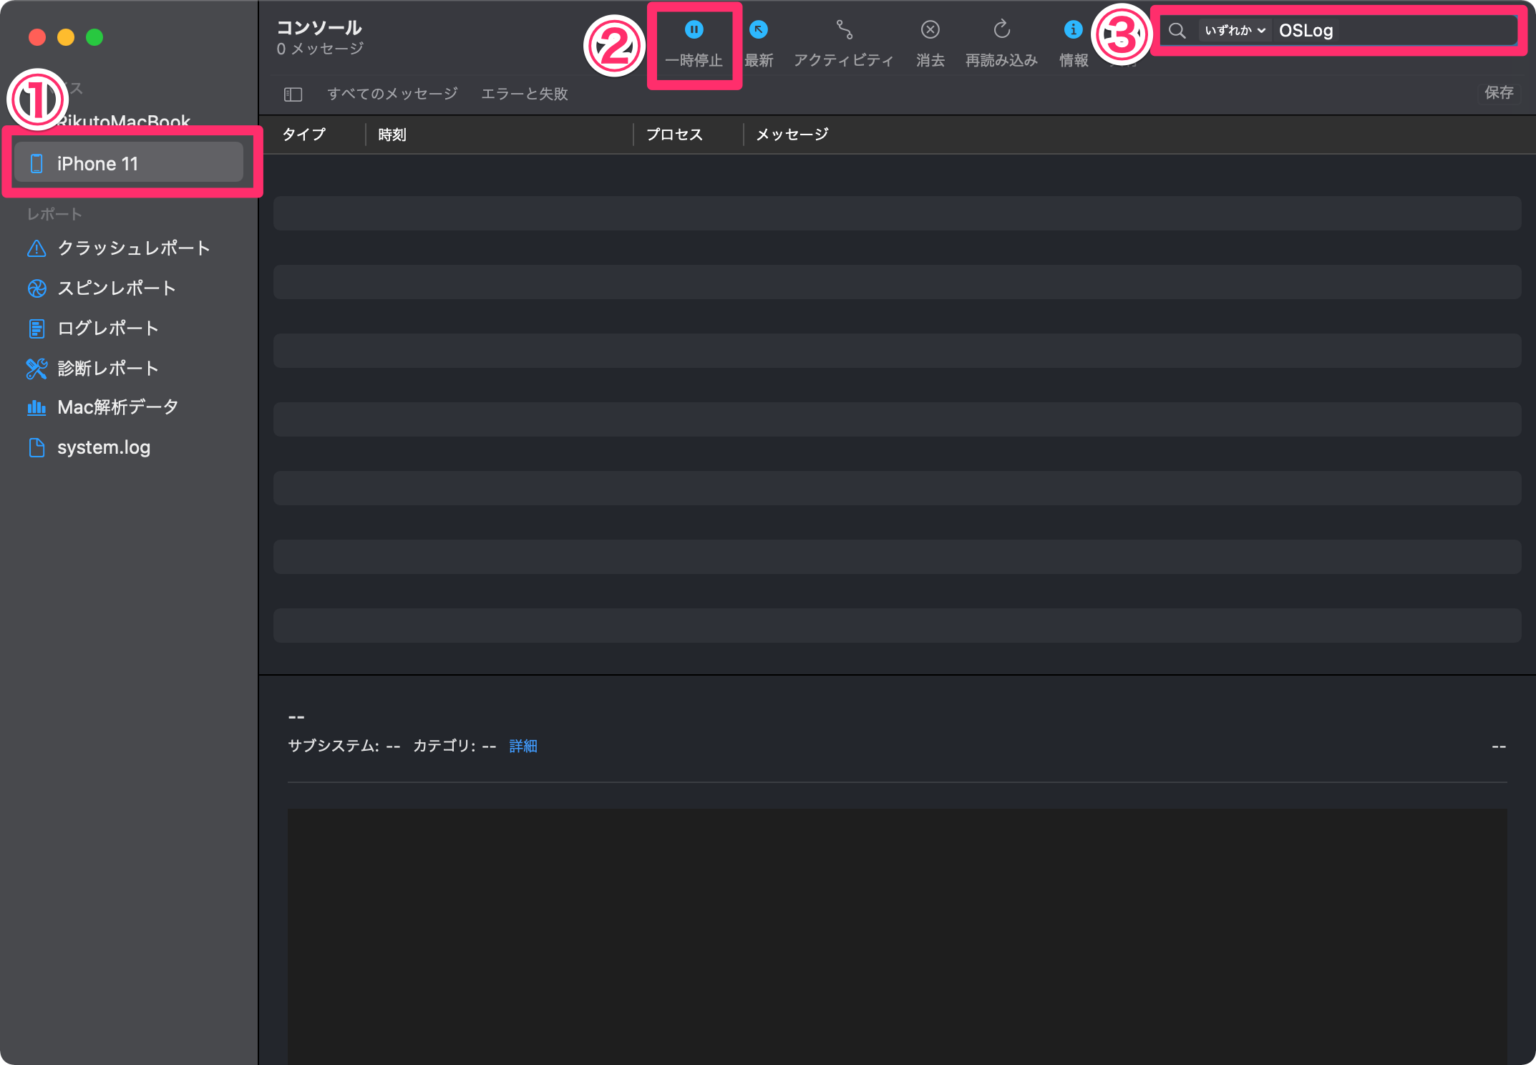Select system.log in the sidebar
The height and width of the screenshot is (1065, 1536).
pyautogui.click(x=104, y=447)
